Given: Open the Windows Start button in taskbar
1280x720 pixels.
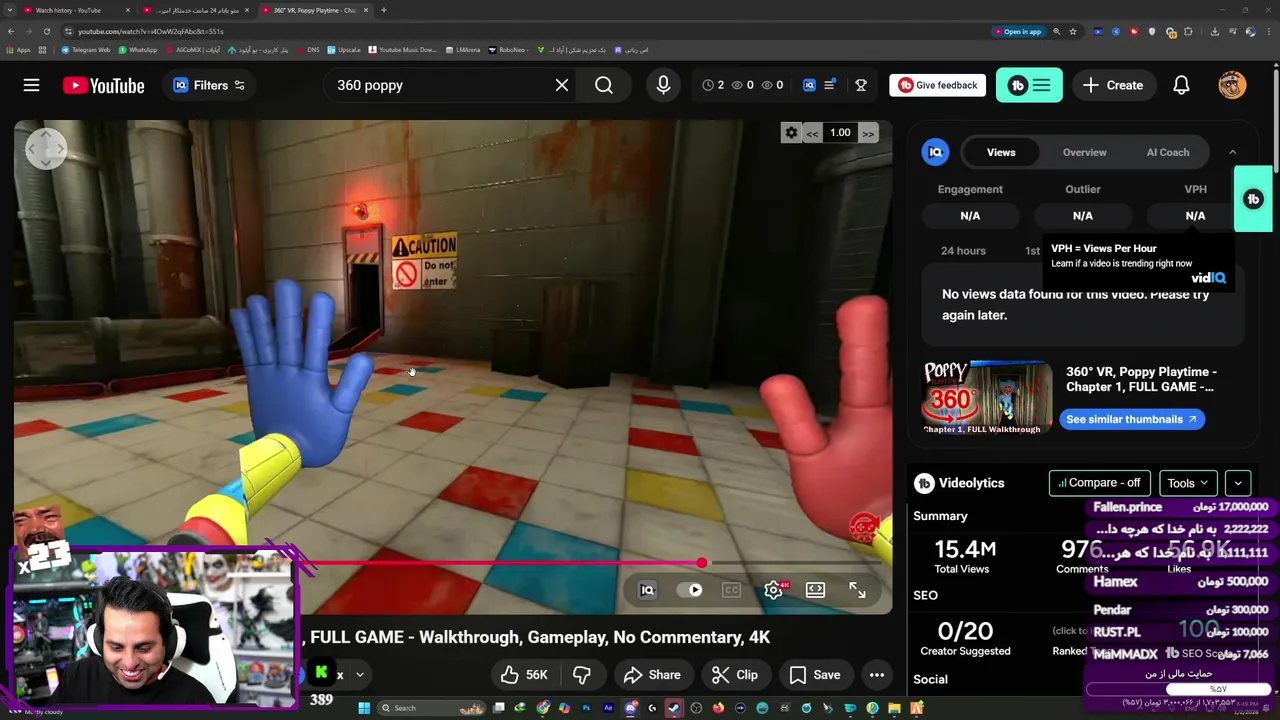Looking at the screenshot, I should click(x=364, y=708).
